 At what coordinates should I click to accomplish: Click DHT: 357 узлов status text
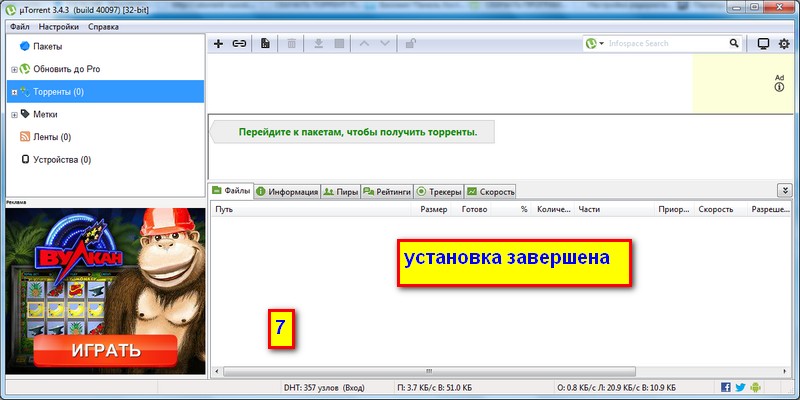click(324, 387)
